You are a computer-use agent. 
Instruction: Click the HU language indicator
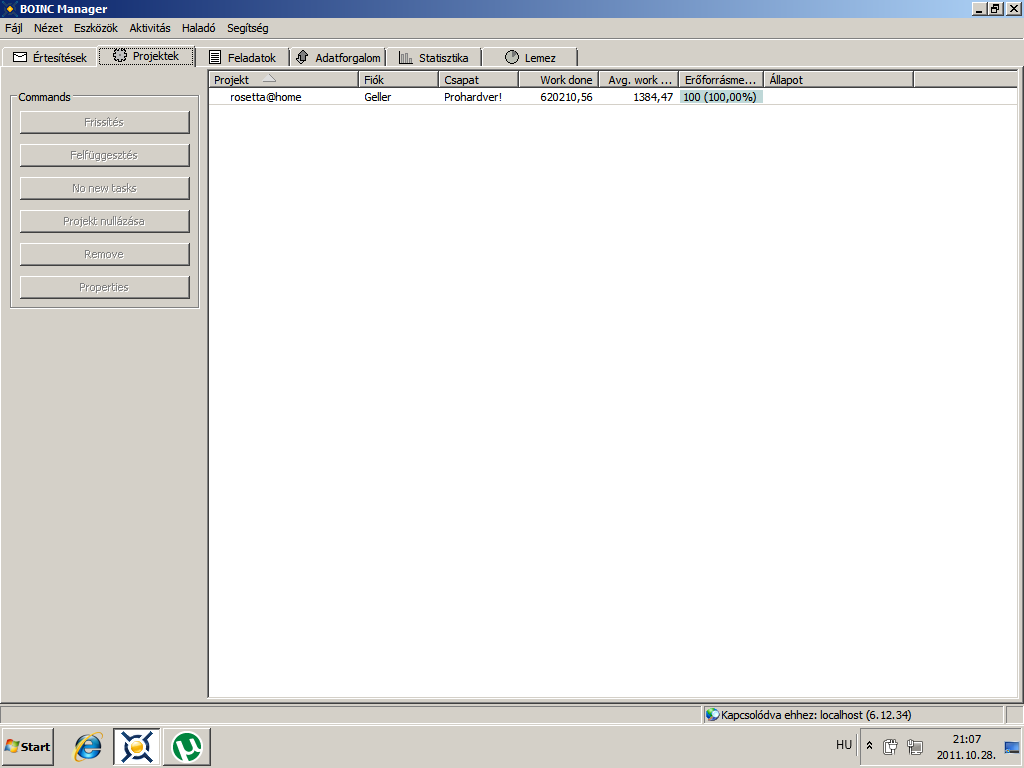tap(844, 744)
